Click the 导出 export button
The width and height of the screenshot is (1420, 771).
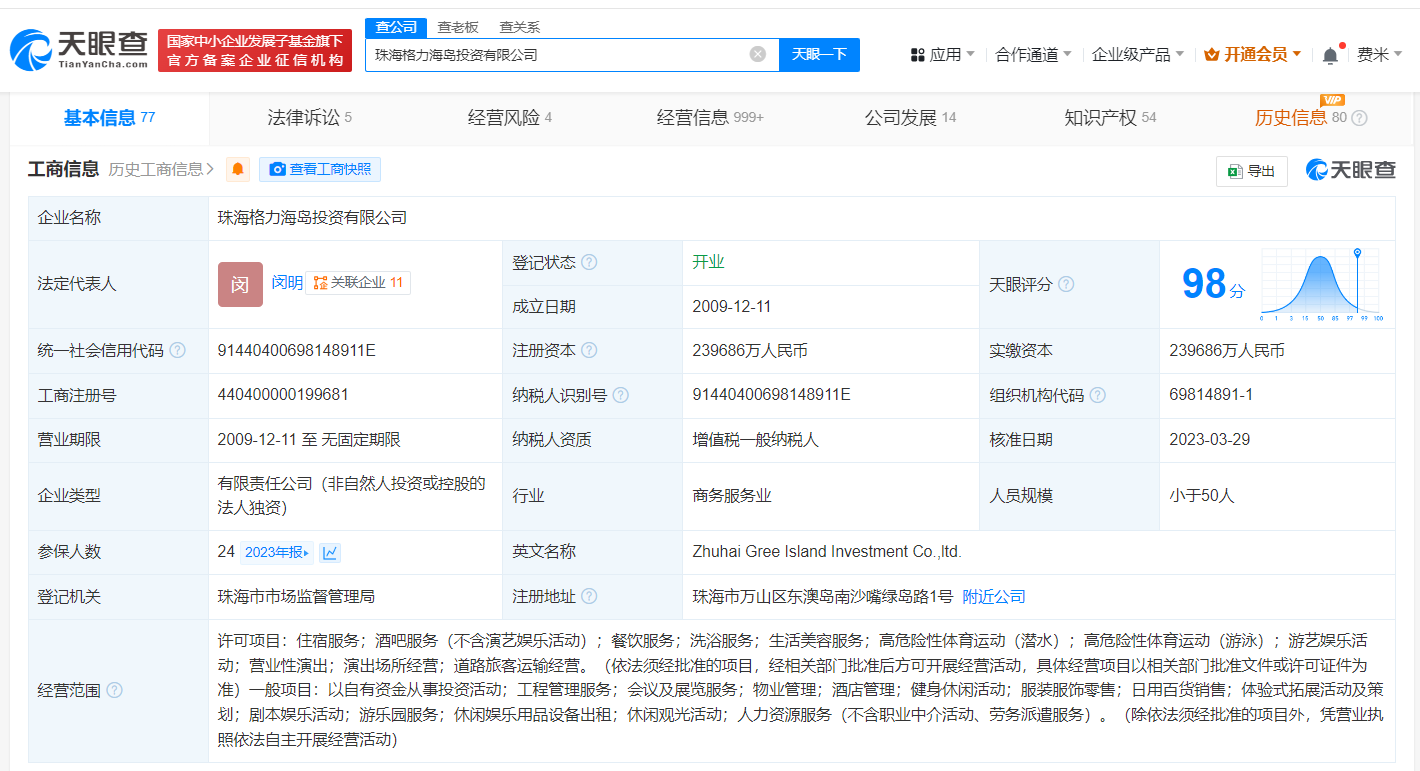[1251, 171]
